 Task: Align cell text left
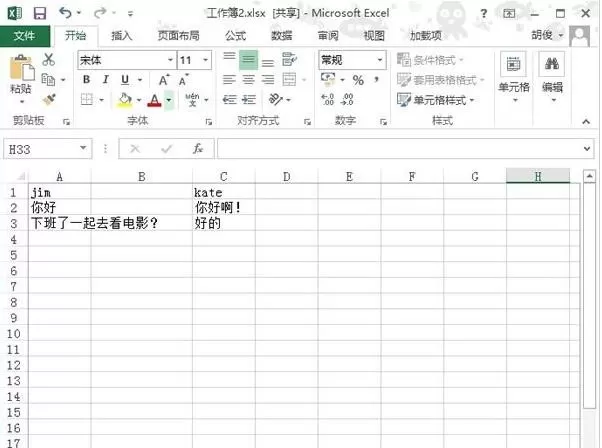tap(229, 80)
